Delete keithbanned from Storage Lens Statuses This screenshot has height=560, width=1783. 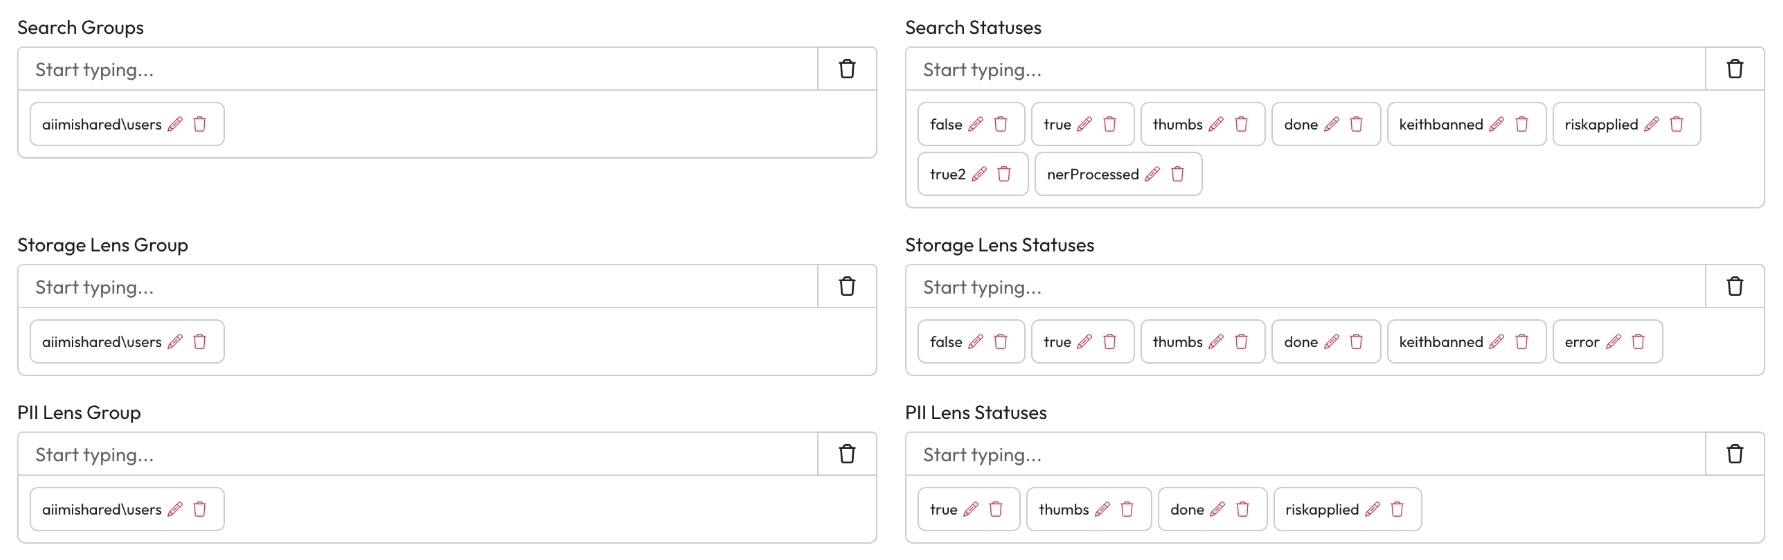(1522, 342)
